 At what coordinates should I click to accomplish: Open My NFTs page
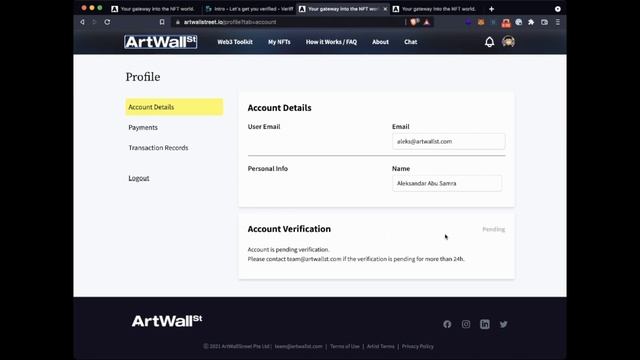(279, 42)
